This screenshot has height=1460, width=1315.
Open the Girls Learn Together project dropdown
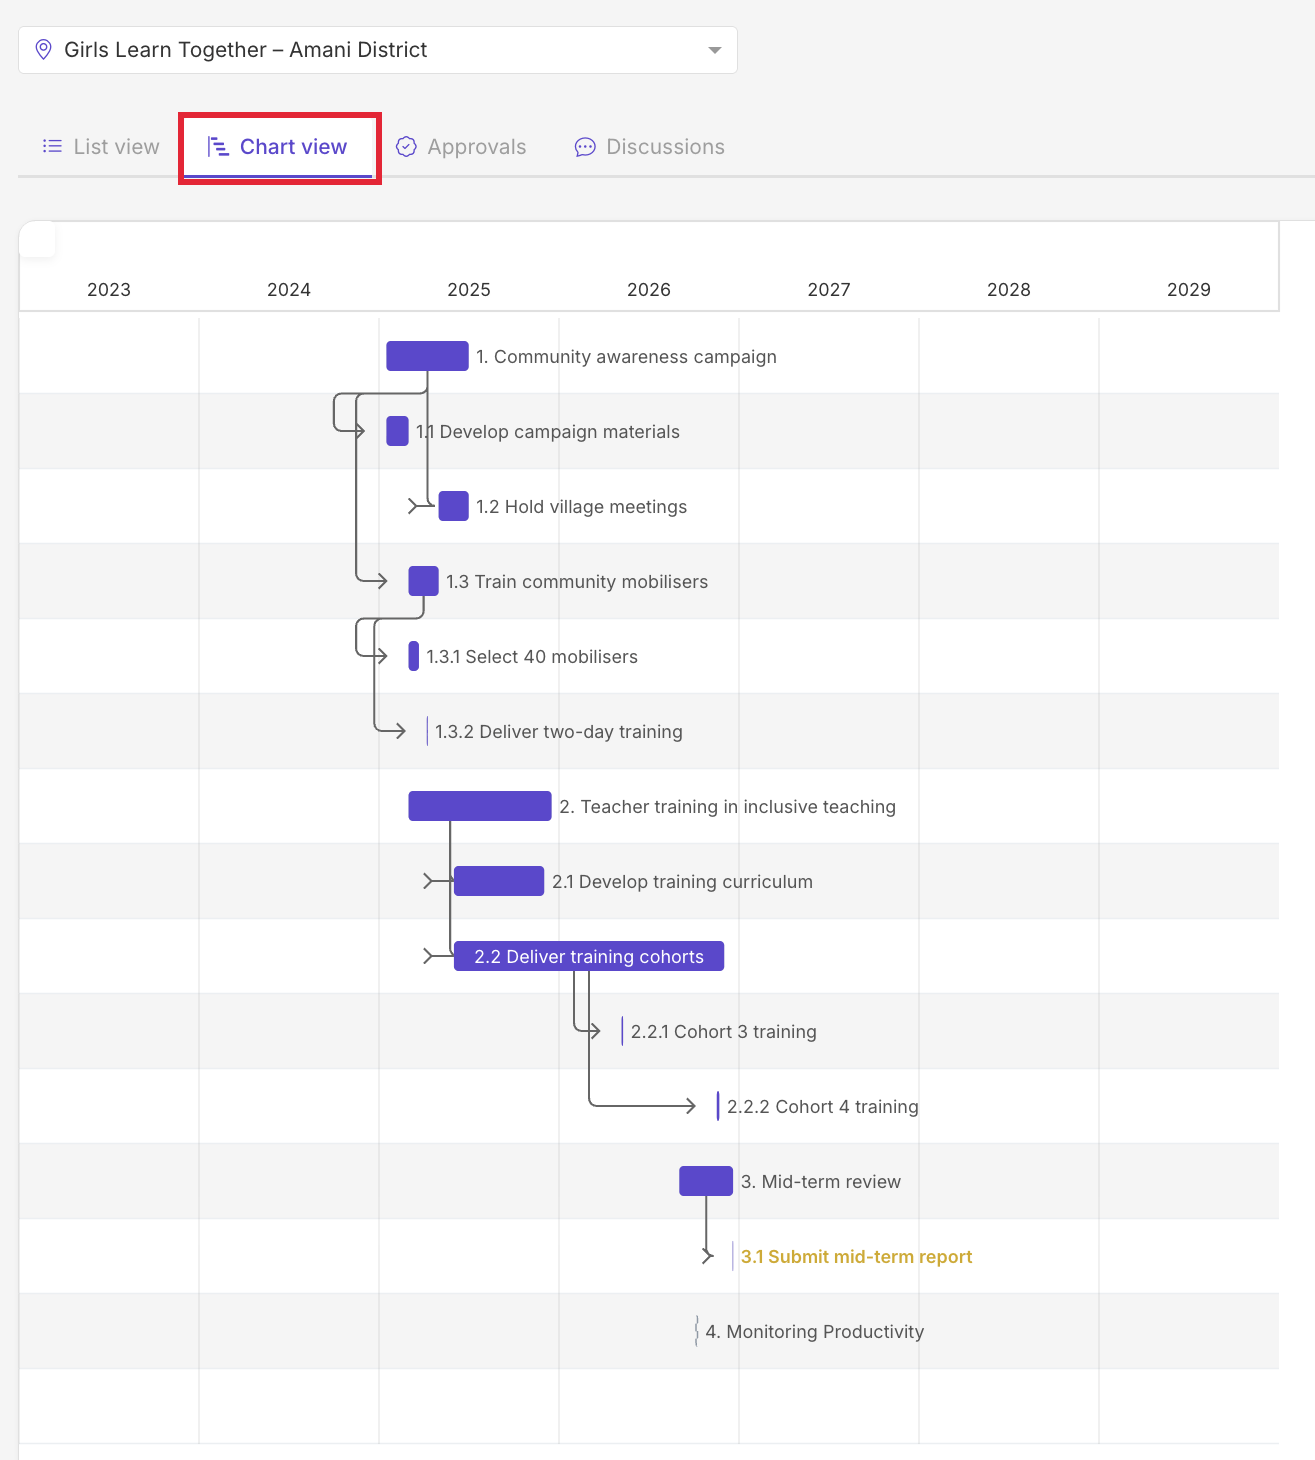click(x=378, y=50)
